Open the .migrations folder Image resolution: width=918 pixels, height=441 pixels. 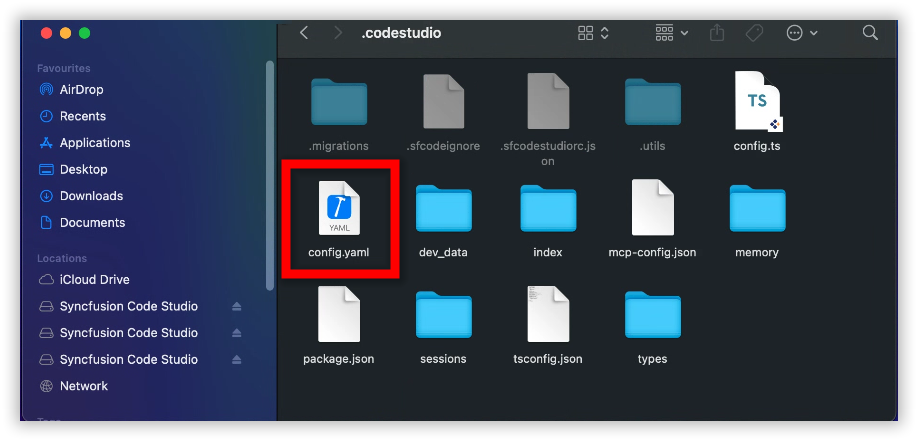(339, 101)
